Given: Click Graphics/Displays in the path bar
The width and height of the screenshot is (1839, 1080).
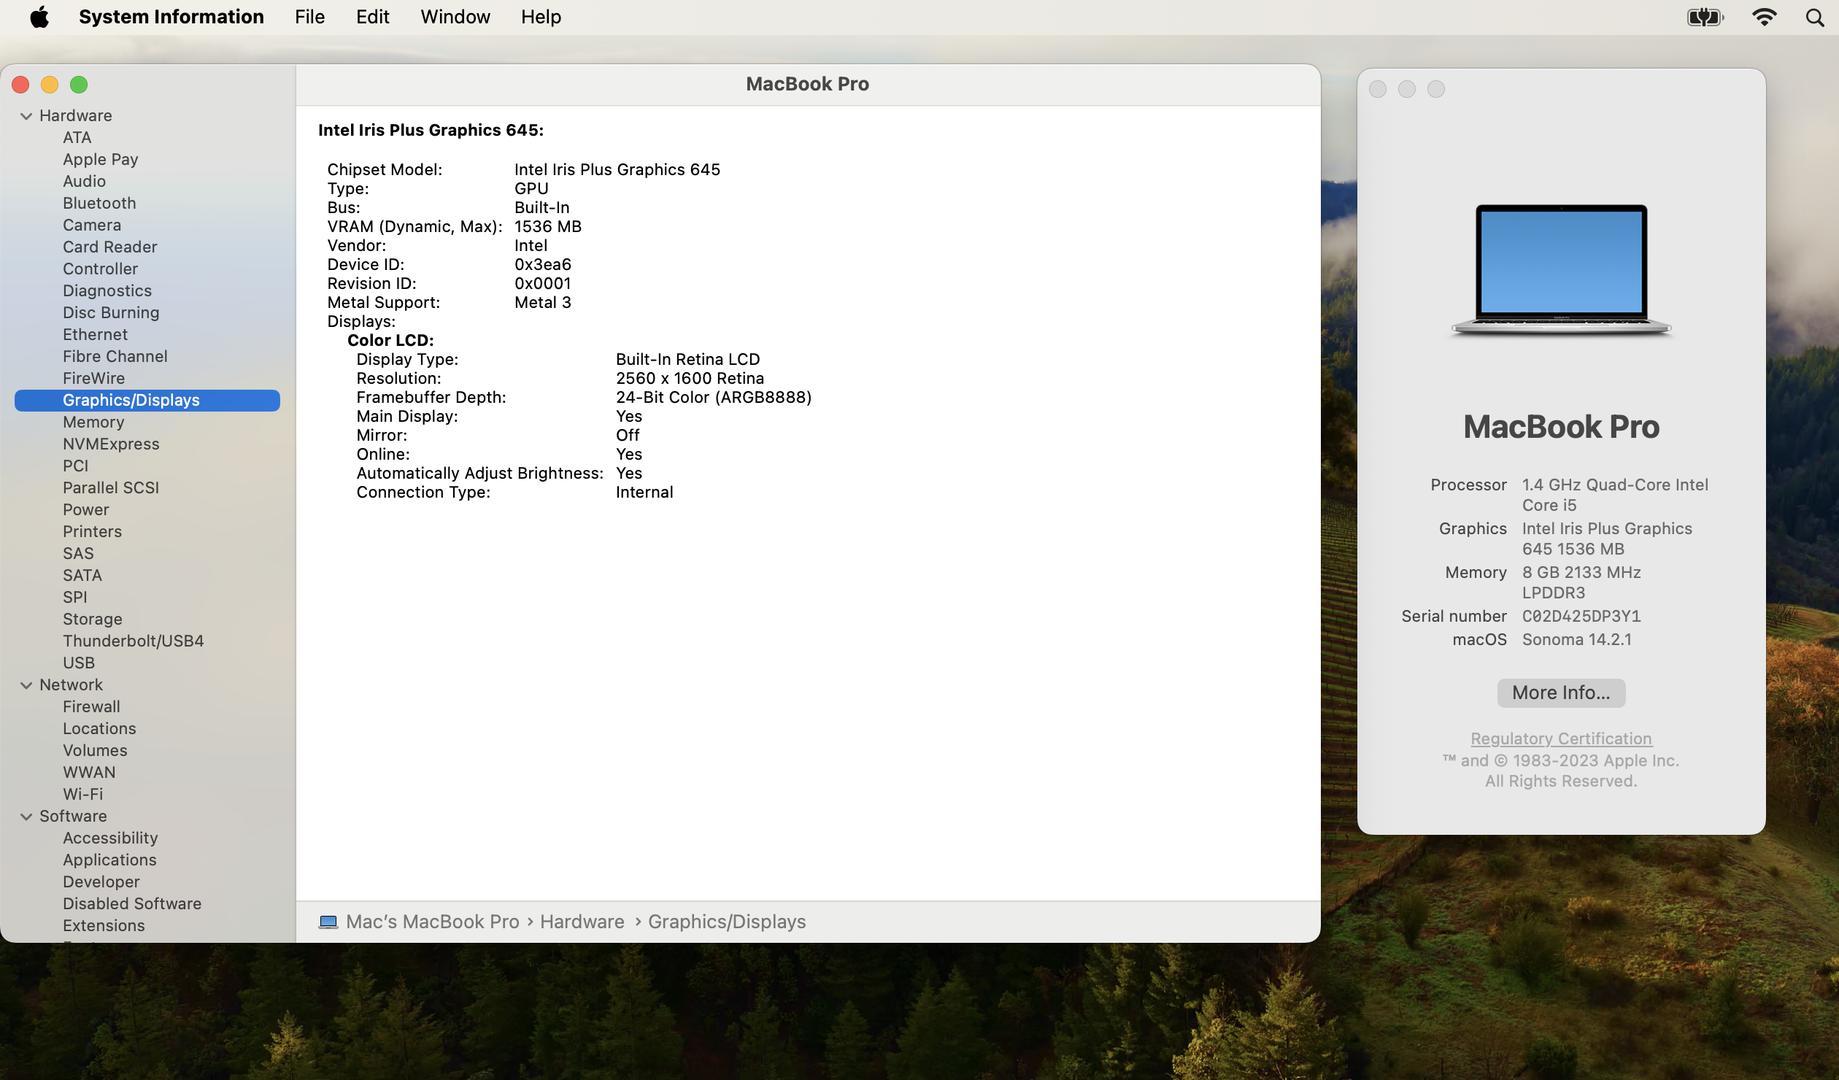Looking at the screenshot, I should 727,922.
